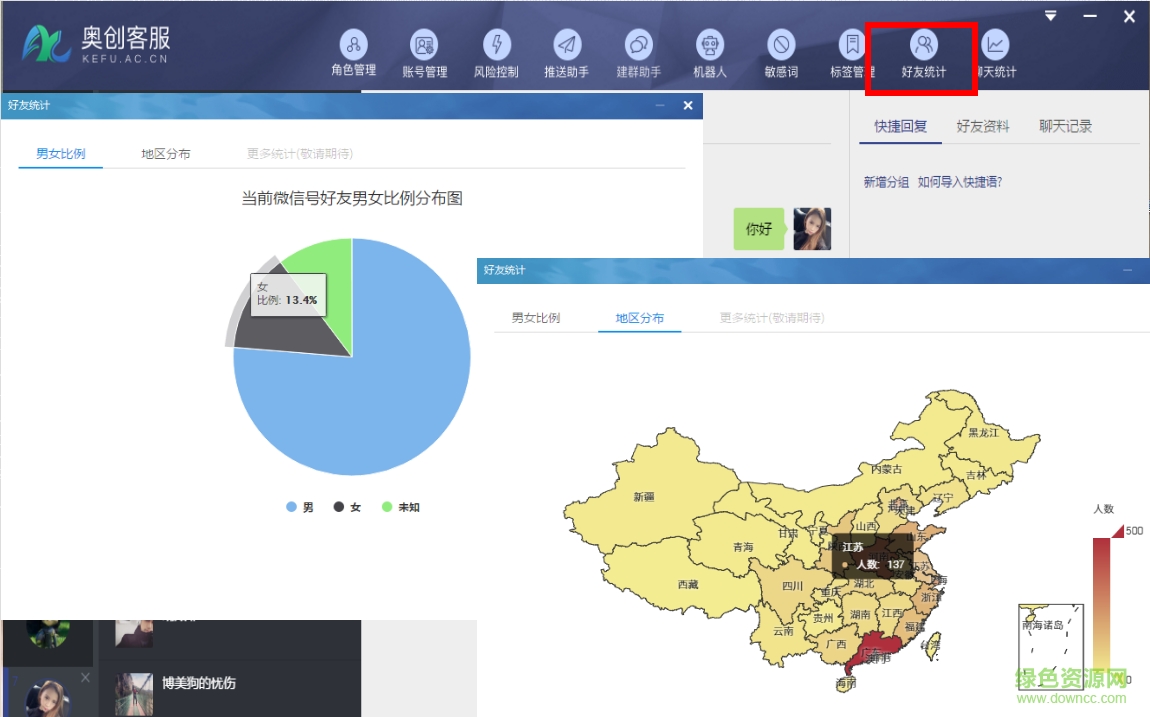
Task: Open 风险控制 settings
Action: coord(496,50)
